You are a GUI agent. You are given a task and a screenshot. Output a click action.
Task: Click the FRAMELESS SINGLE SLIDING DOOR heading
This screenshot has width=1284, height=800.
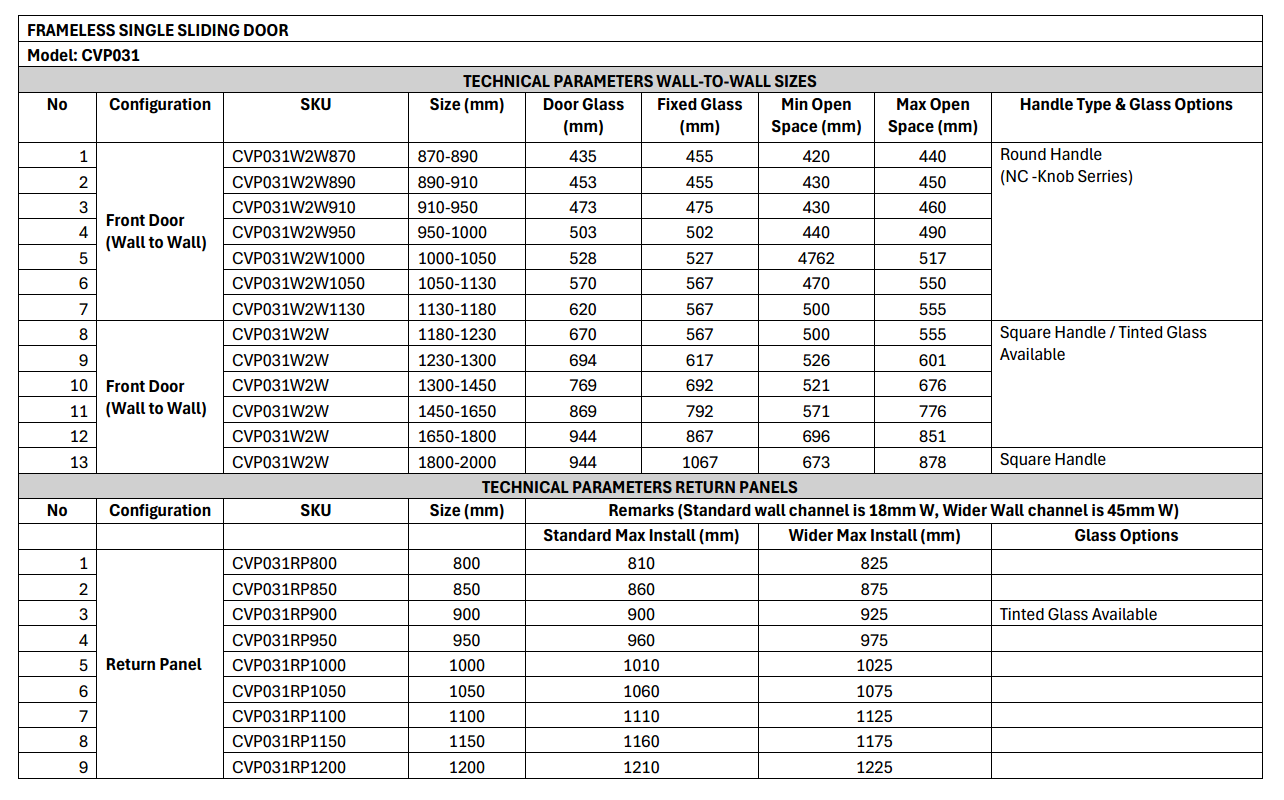click(640, 30)
